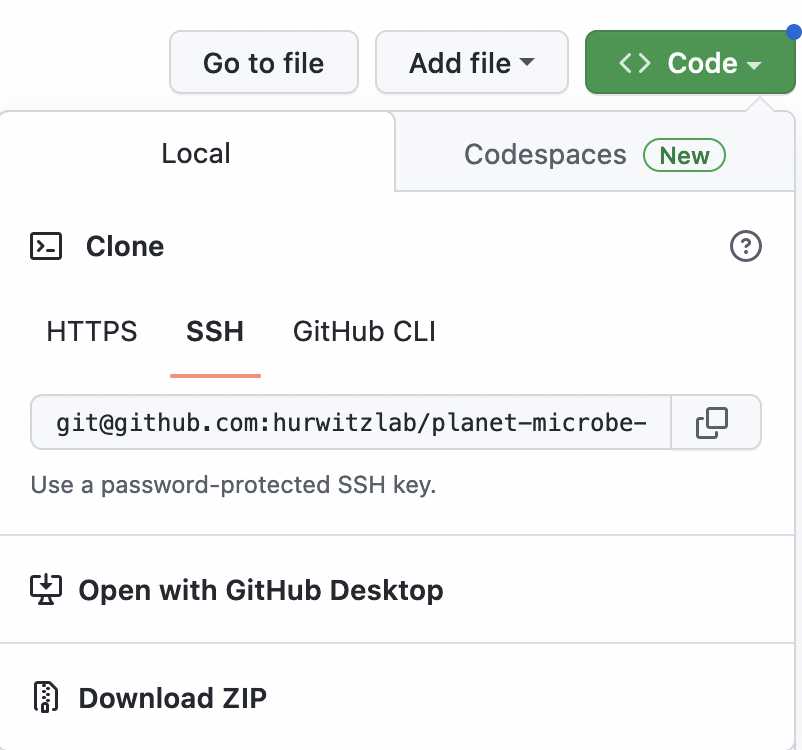
Task: Select the SSH clone option
Action: [x=215, y=332]
